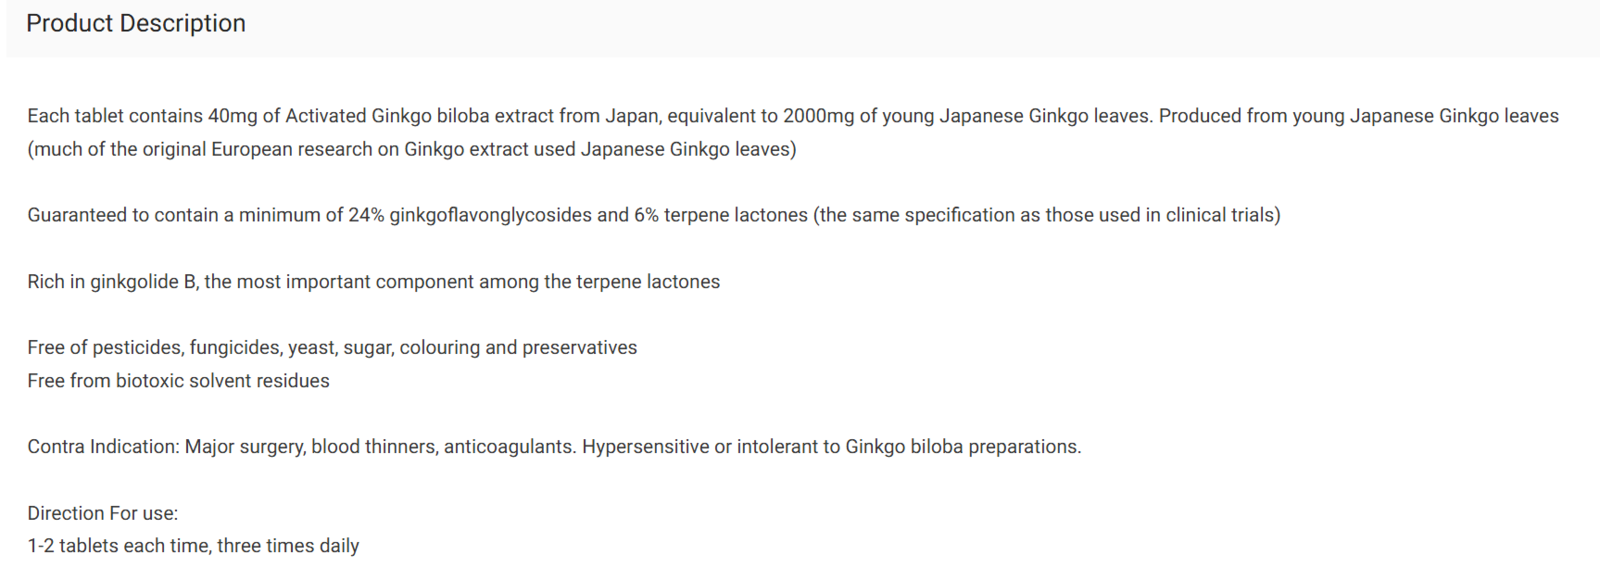Click the "Direction For use:" label
The width and height of the screenshot is (1600, 580).
coord(103,513)
